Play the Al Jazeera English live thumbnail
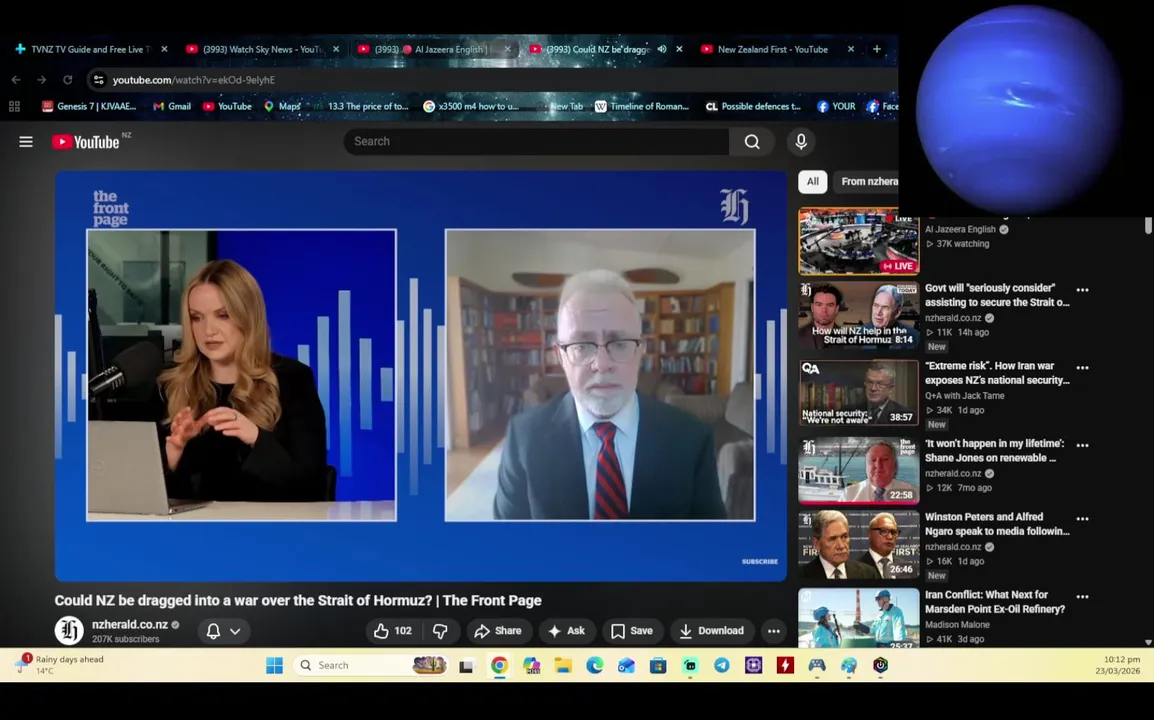The image size is (1154, 720). coord(858,241)
